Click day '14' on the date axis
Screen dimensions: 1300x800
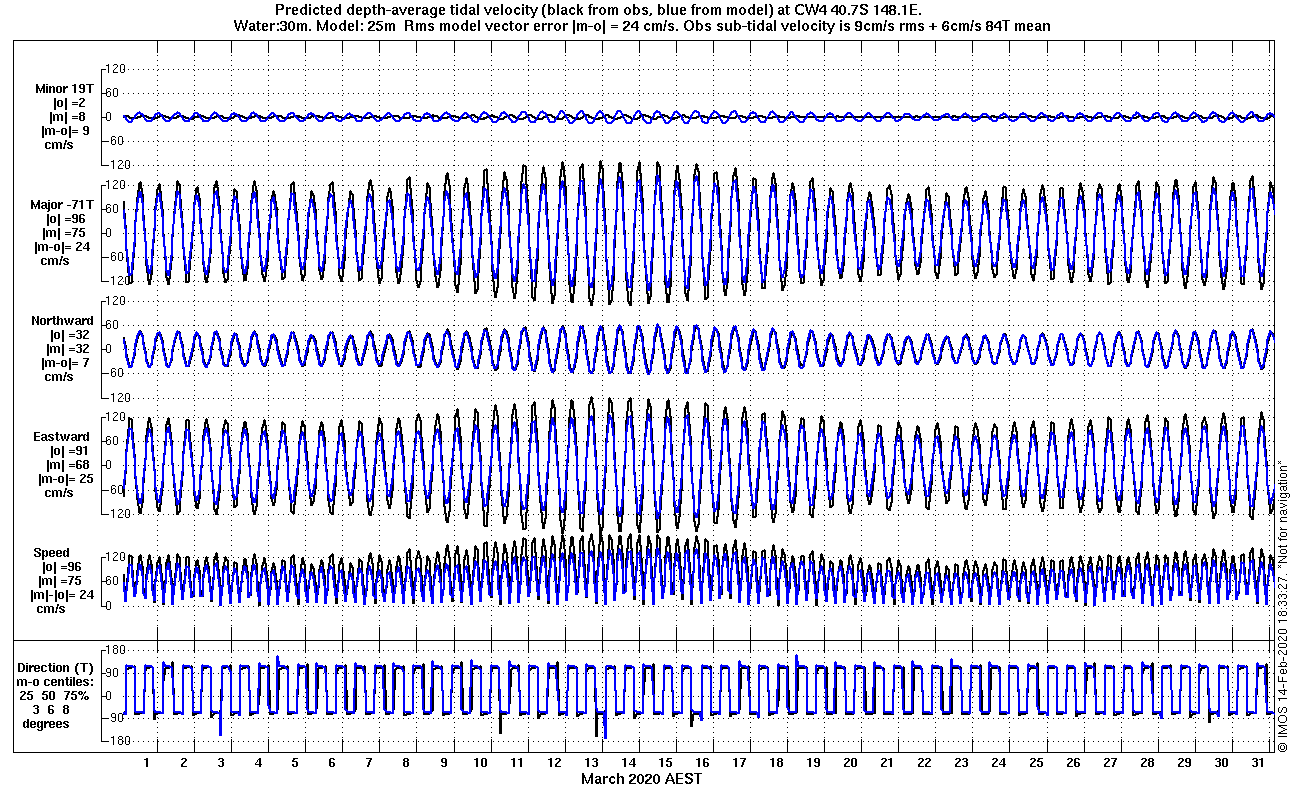629,763
